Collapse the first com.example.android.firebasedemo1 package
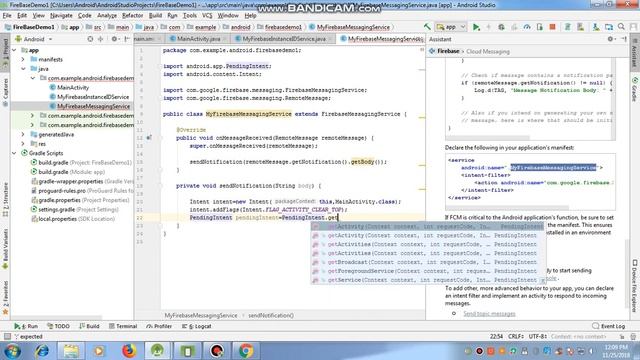 (x=33, y=78)
